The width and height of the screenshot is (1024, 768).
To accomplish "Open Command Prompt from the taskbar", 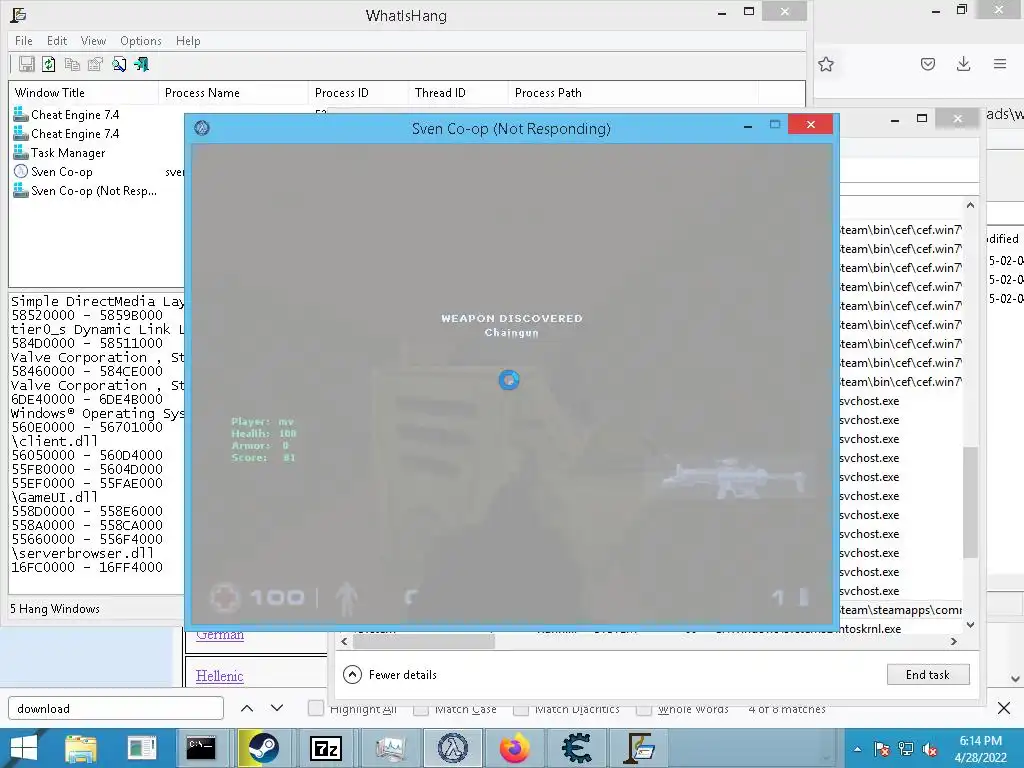I will [200, 748].
